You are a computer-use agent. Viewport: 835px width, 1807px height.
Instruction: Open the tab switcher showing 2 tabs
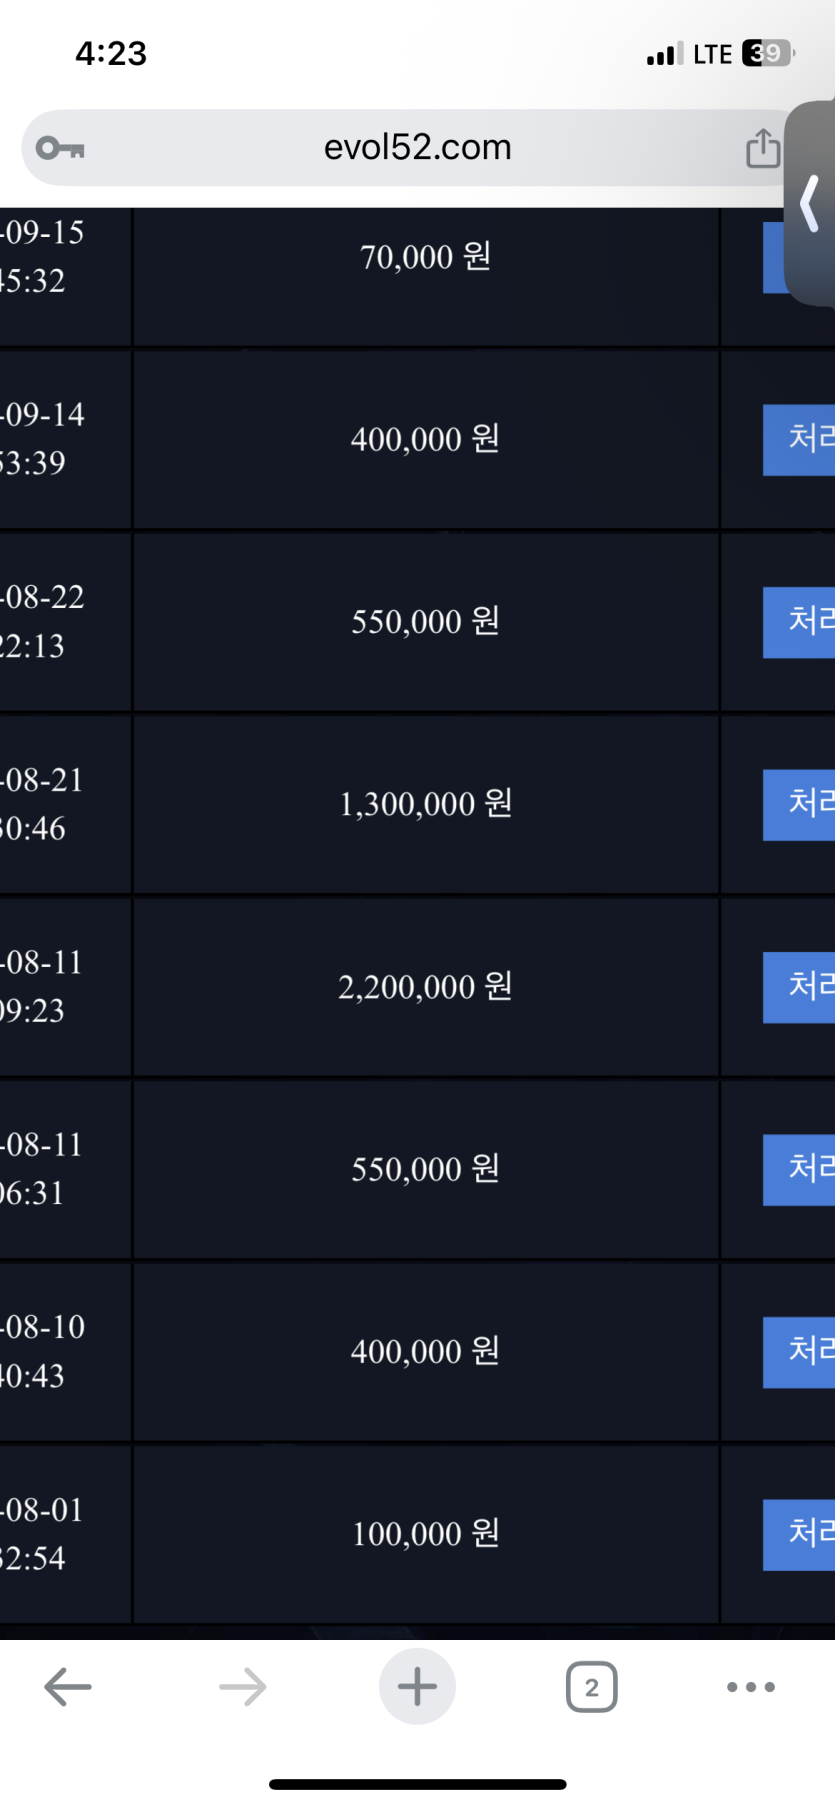591,1687
